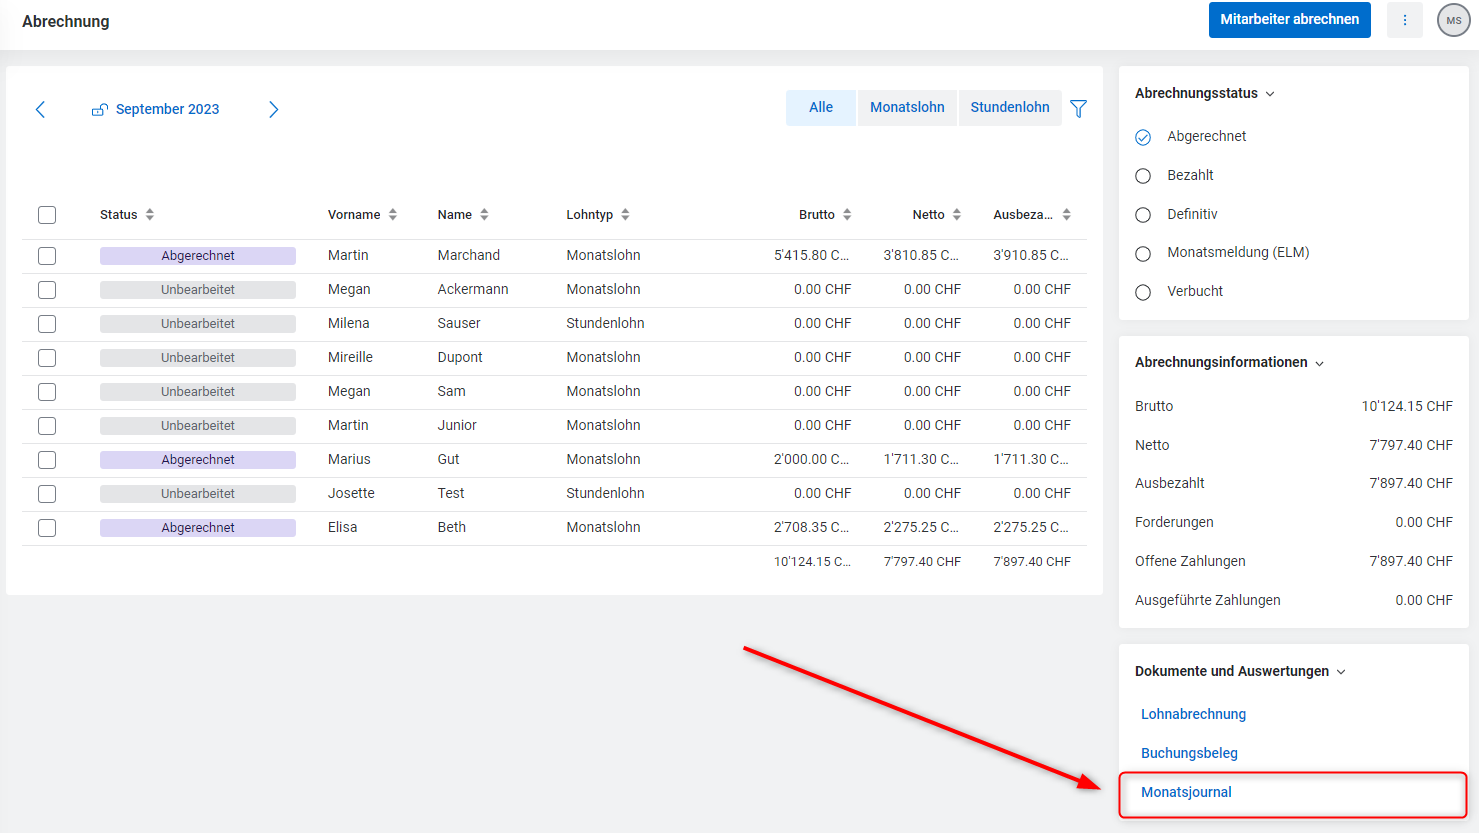1479x833 pixels.
Task: Switch to the Monatslohn filter tab
Action: click(907, 107)
